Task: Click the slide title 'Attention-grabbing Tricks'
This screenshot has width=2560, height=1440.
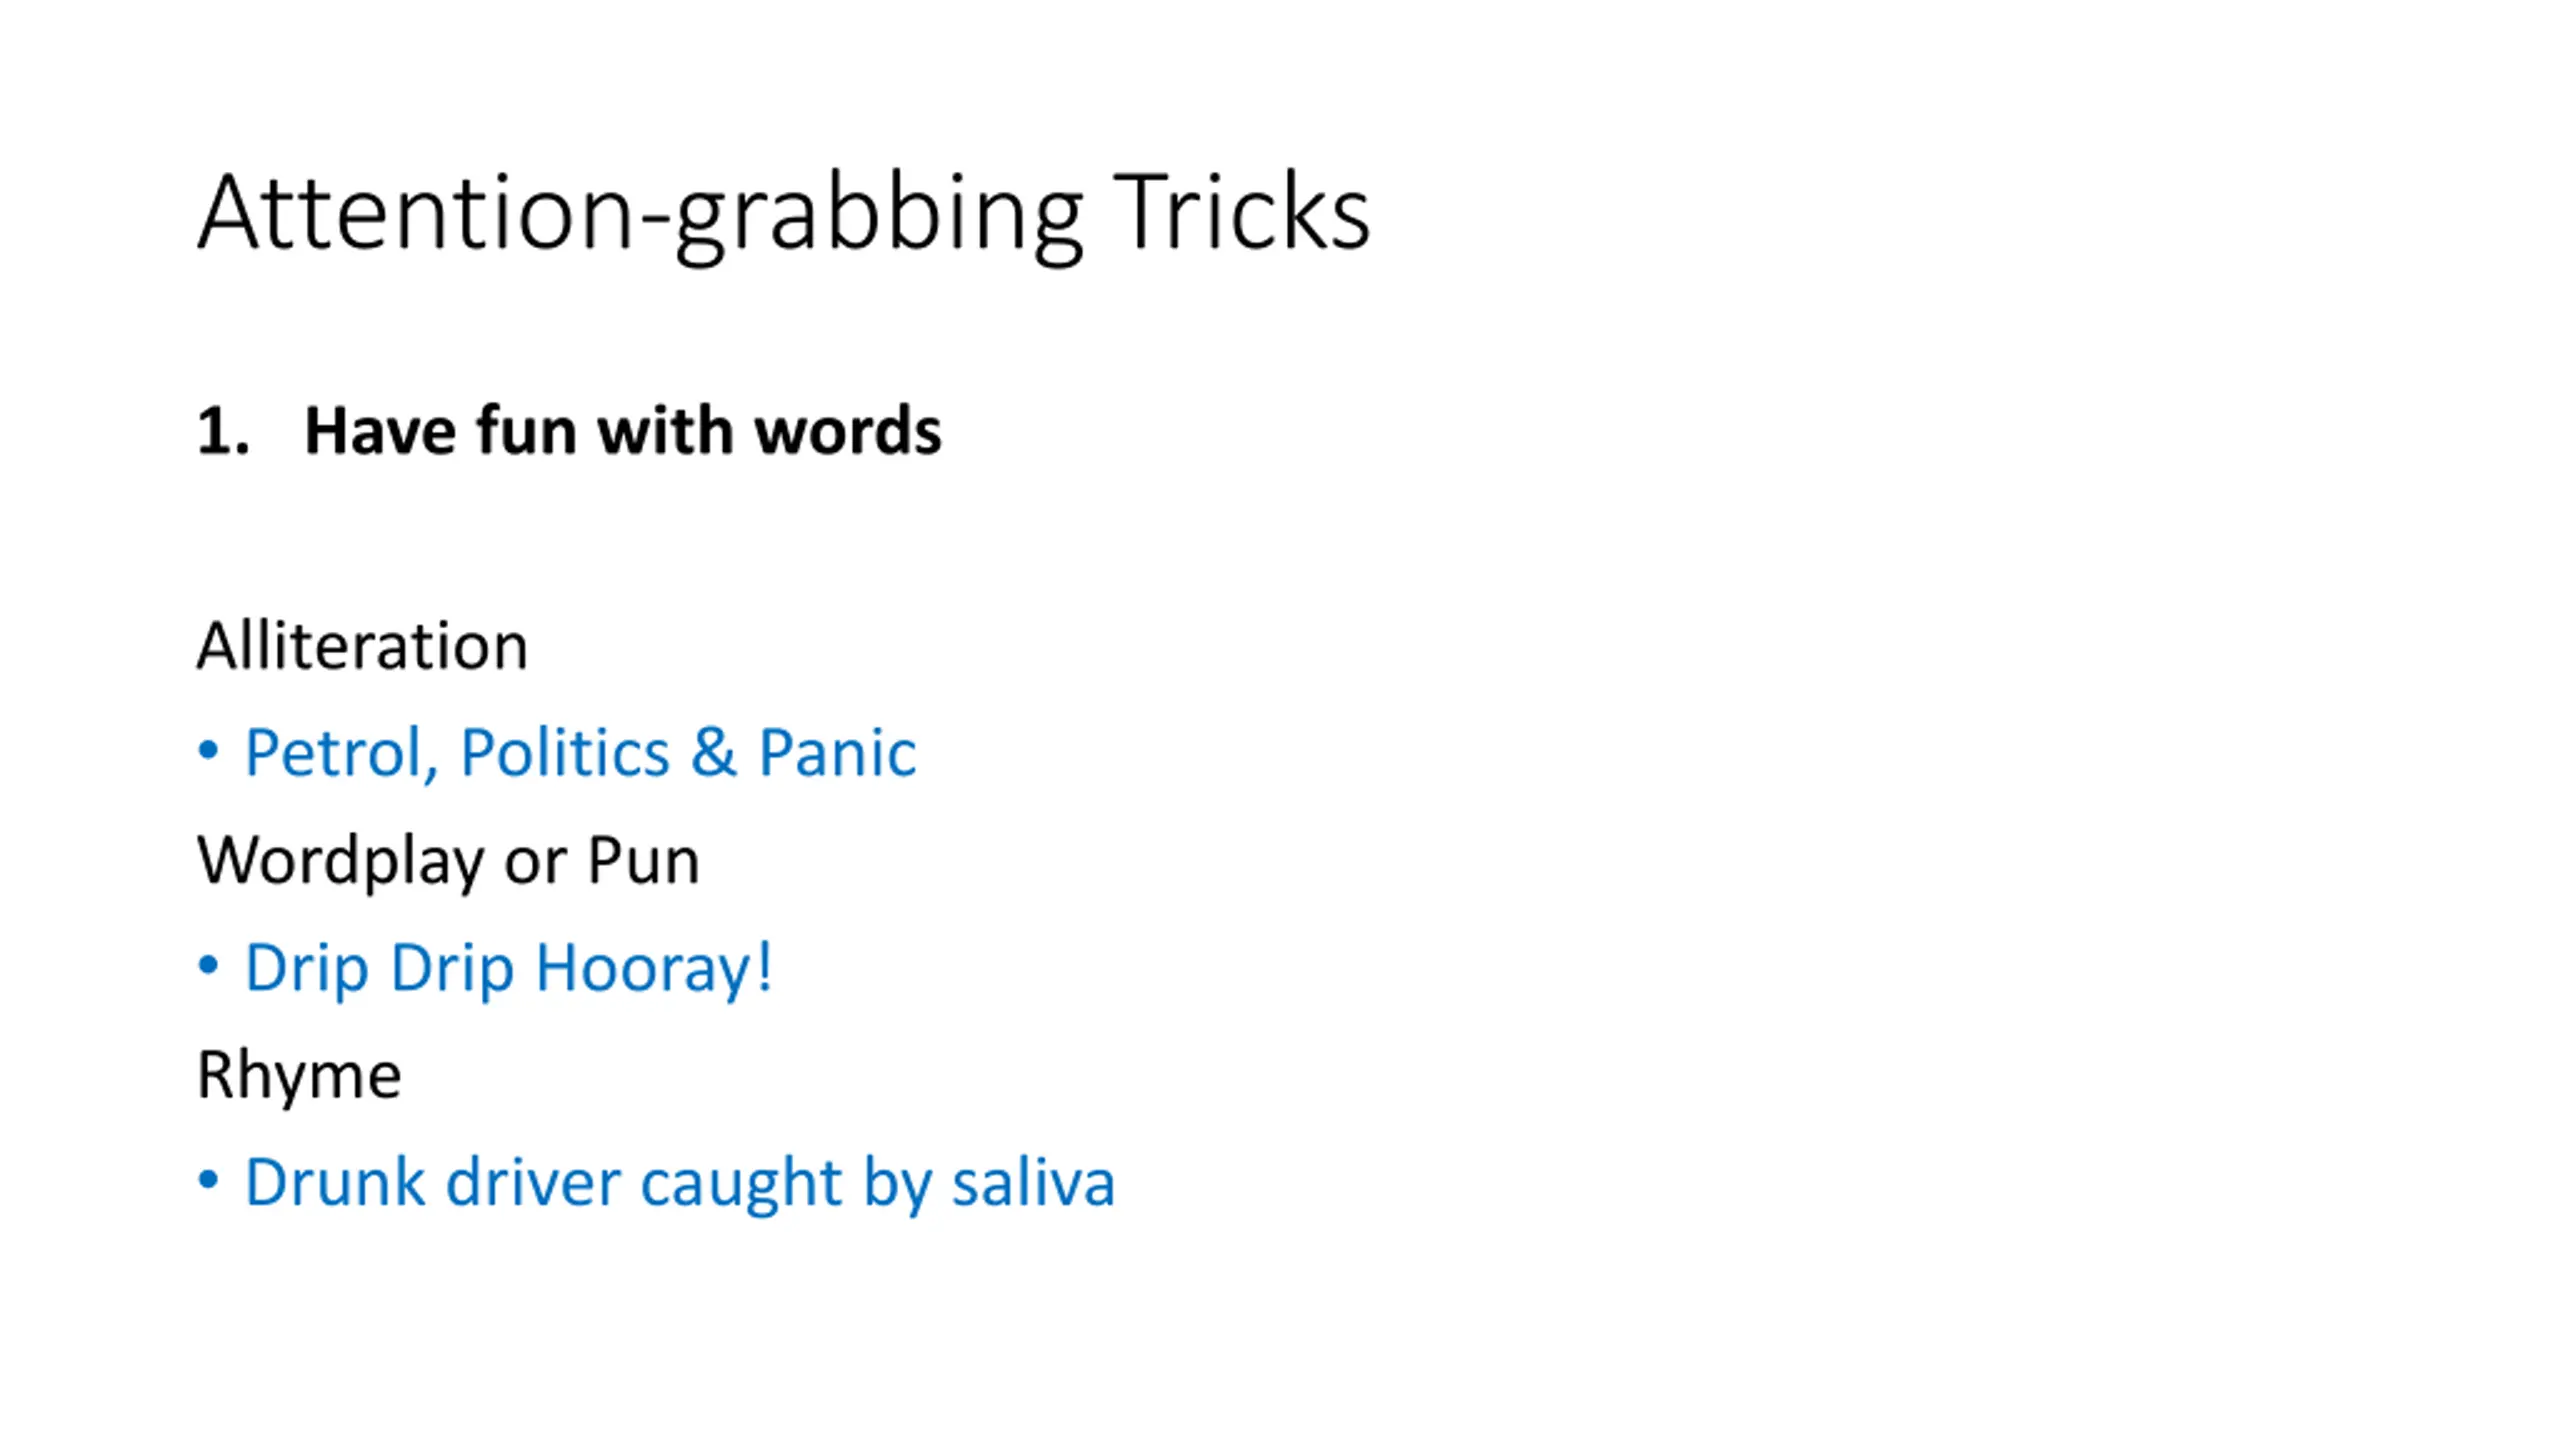Action: click(x=783, y=215)
